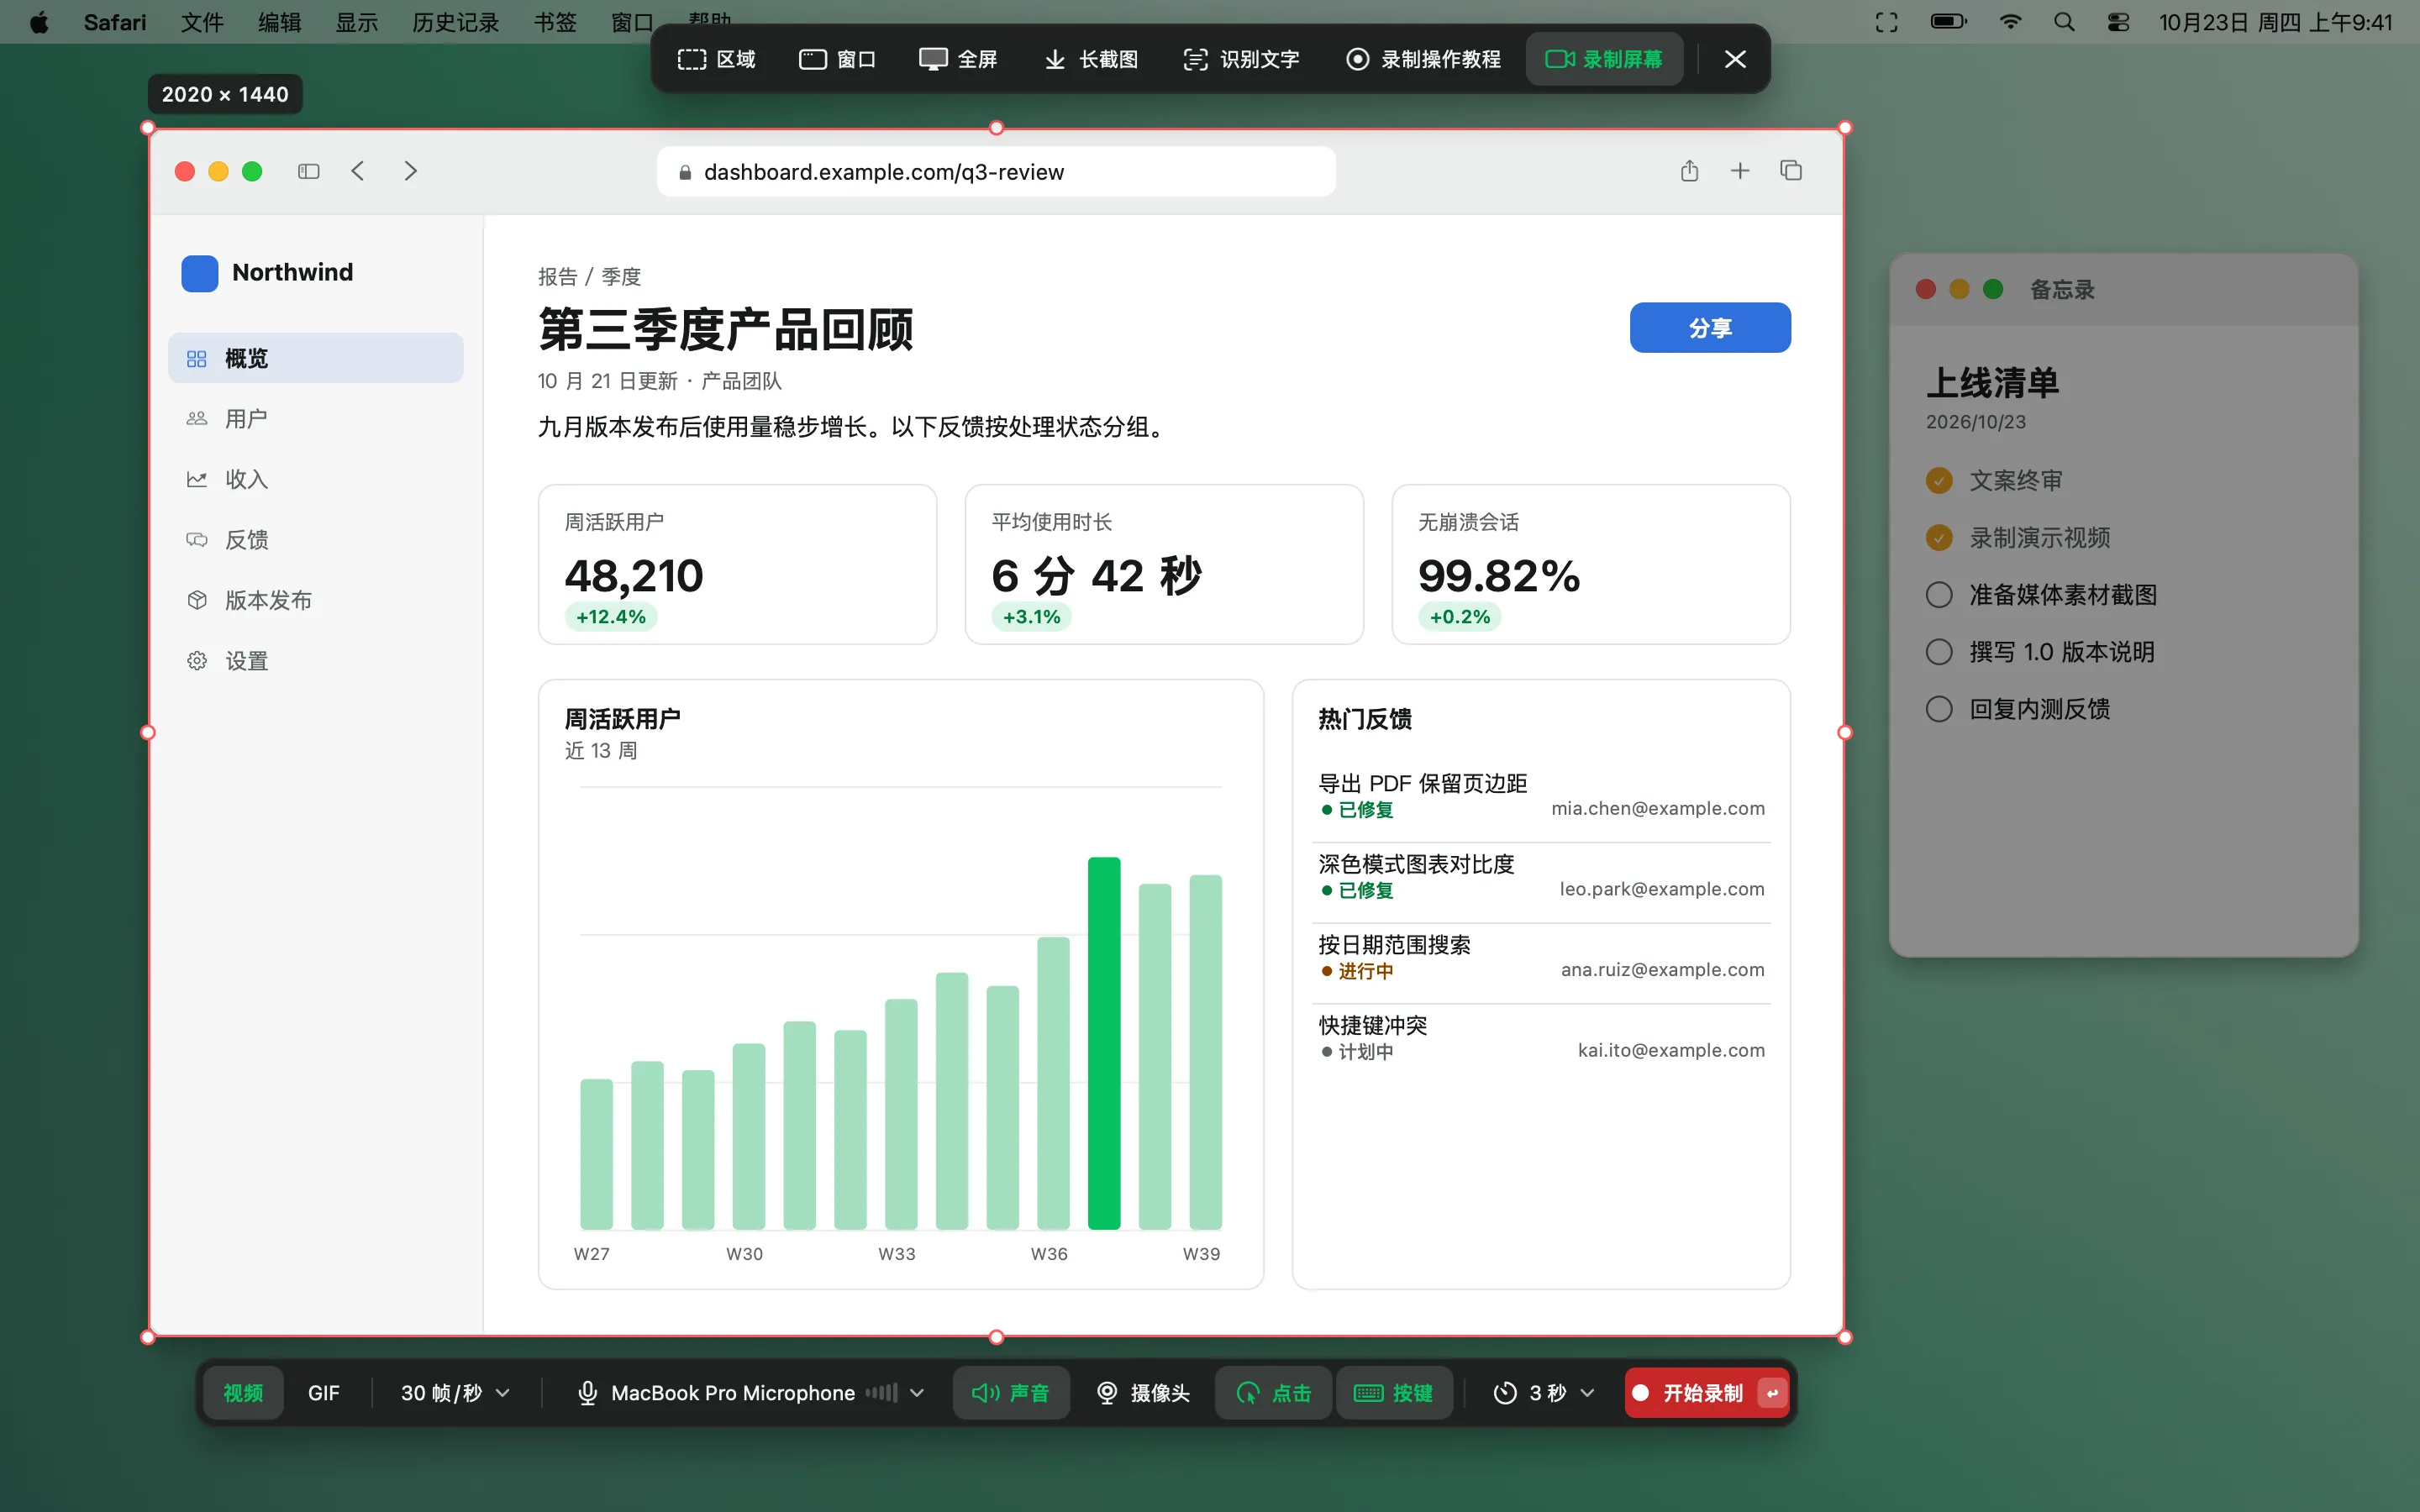Check 回复内测反馈 in 备忘录

(1939, 709)
